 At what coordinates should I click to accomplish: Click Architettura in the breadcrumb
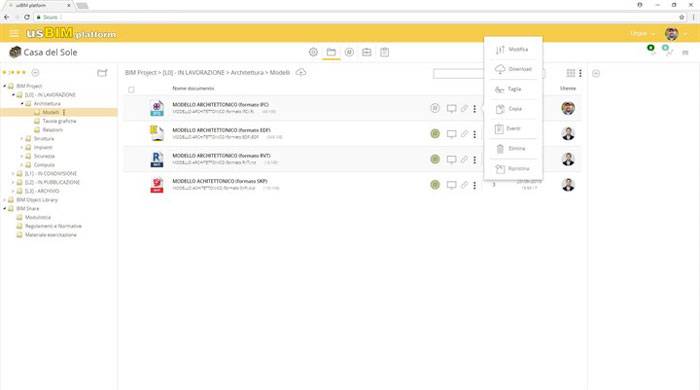(247, 72)
